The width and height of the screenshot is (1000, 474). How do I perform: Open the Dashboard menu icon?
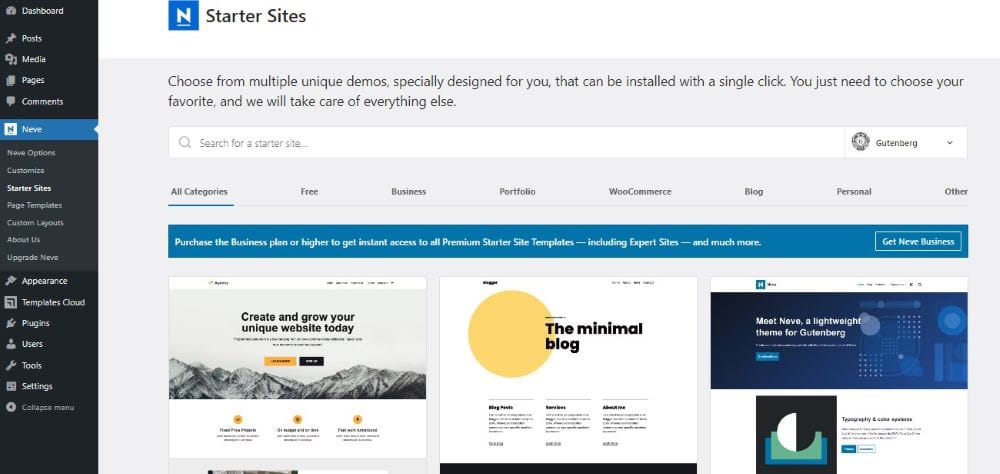click(x=11, y=11)
